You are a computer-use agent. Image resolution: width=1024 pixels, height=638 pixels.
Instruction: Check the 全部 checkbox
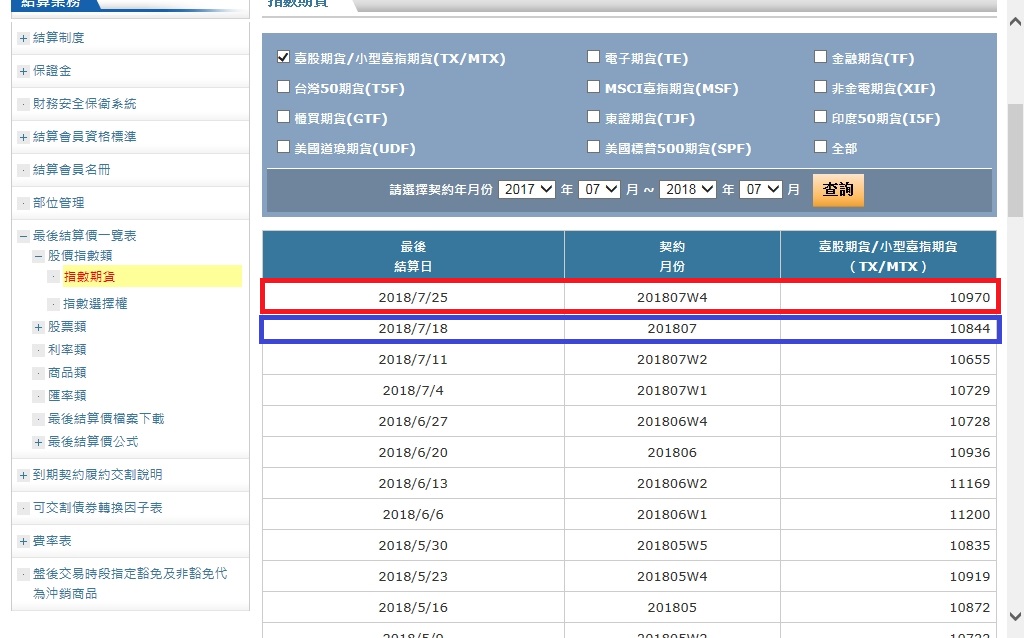coord(820,147)
